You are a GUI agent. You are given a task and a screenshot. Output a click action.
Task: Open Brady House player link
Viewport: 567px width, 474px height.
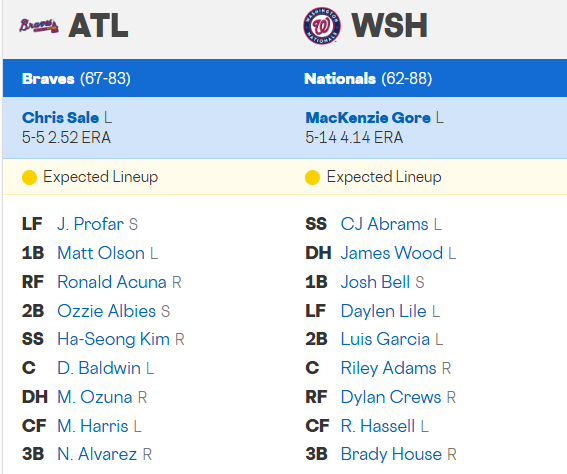(391, 454)
